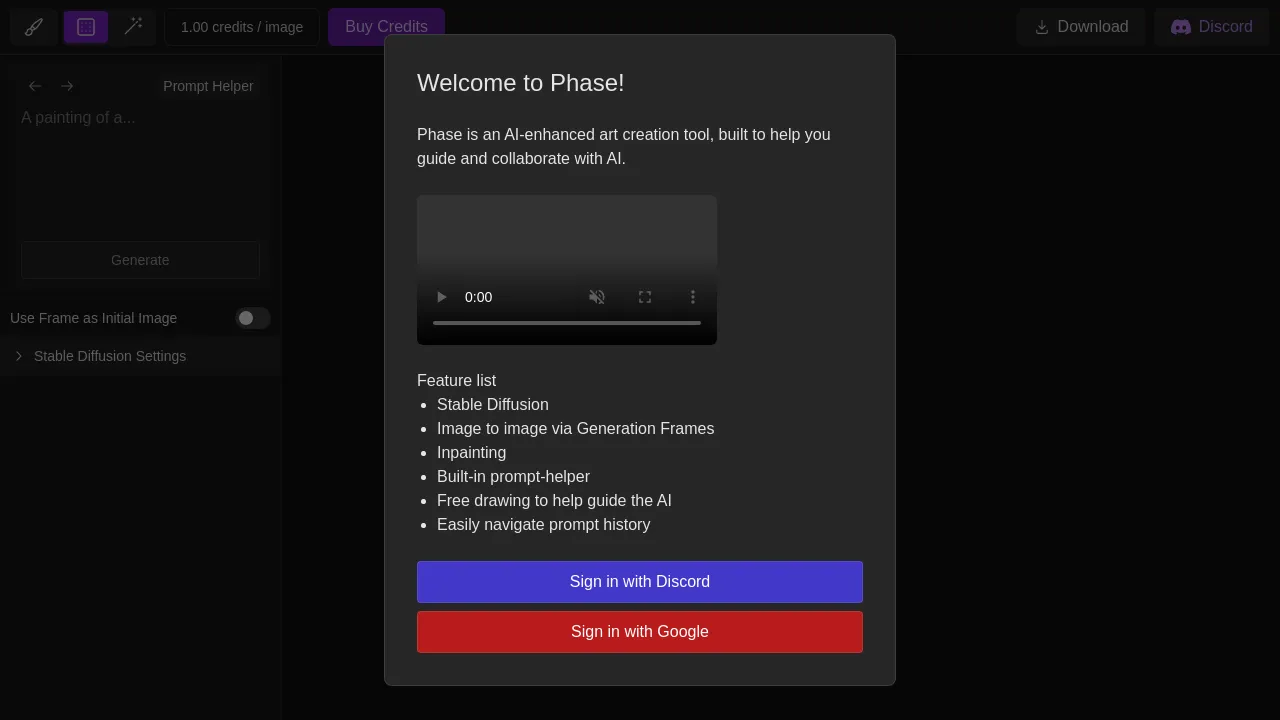Check the credits per image indicator
This screenshot has height=720, width=1280.
tap(242, 27)
